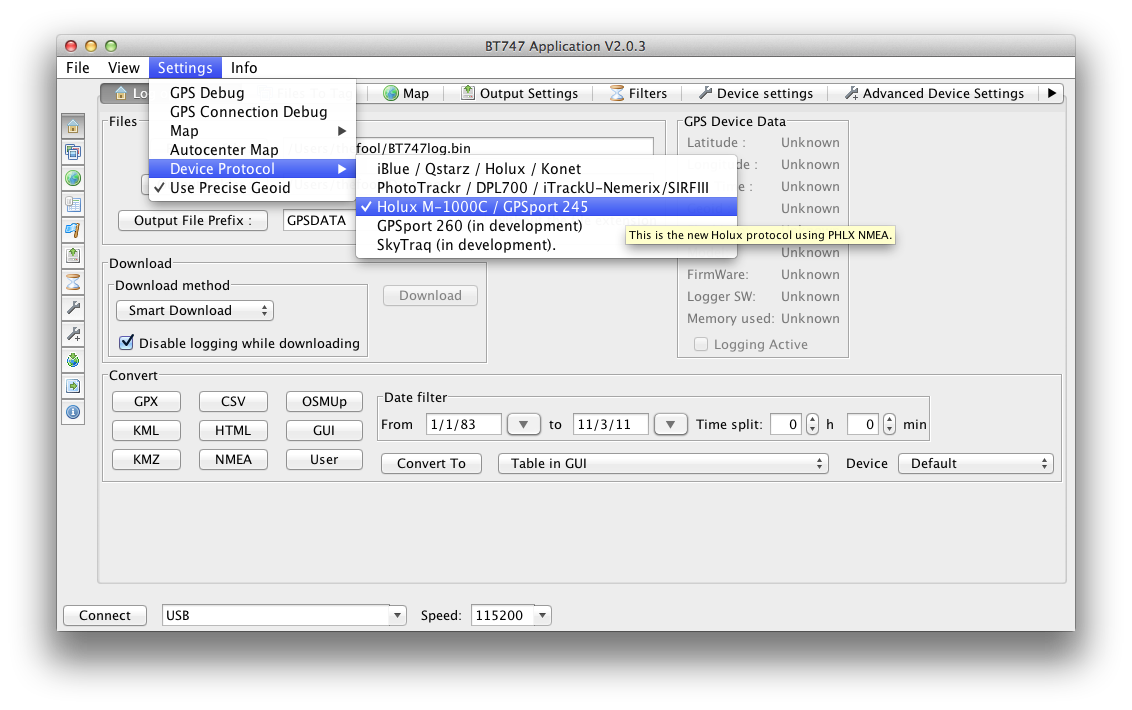Image resolution: width=1132 pixels, height=710 pixels.
Task: Close the open Settings menu
Action: click(186, 68)
